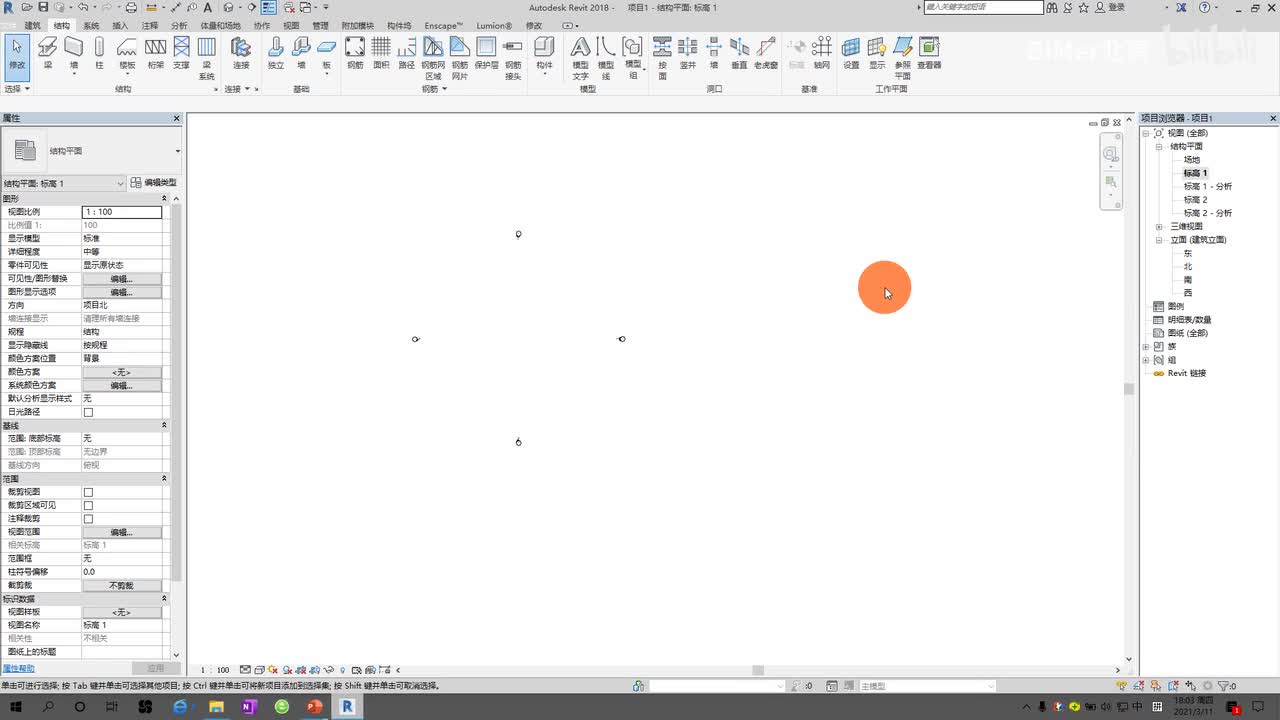1280x720 pixels.
Task: Click the 垂直 (Vertical) opening icon
Action: pos(739,53)
